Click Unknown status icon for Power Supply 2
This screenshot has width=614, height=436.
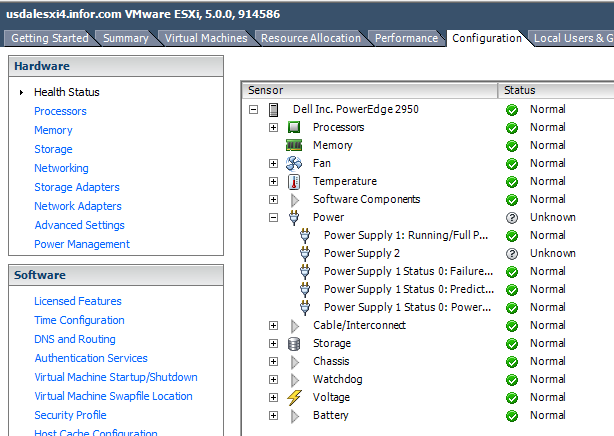(x=512, y=254)
